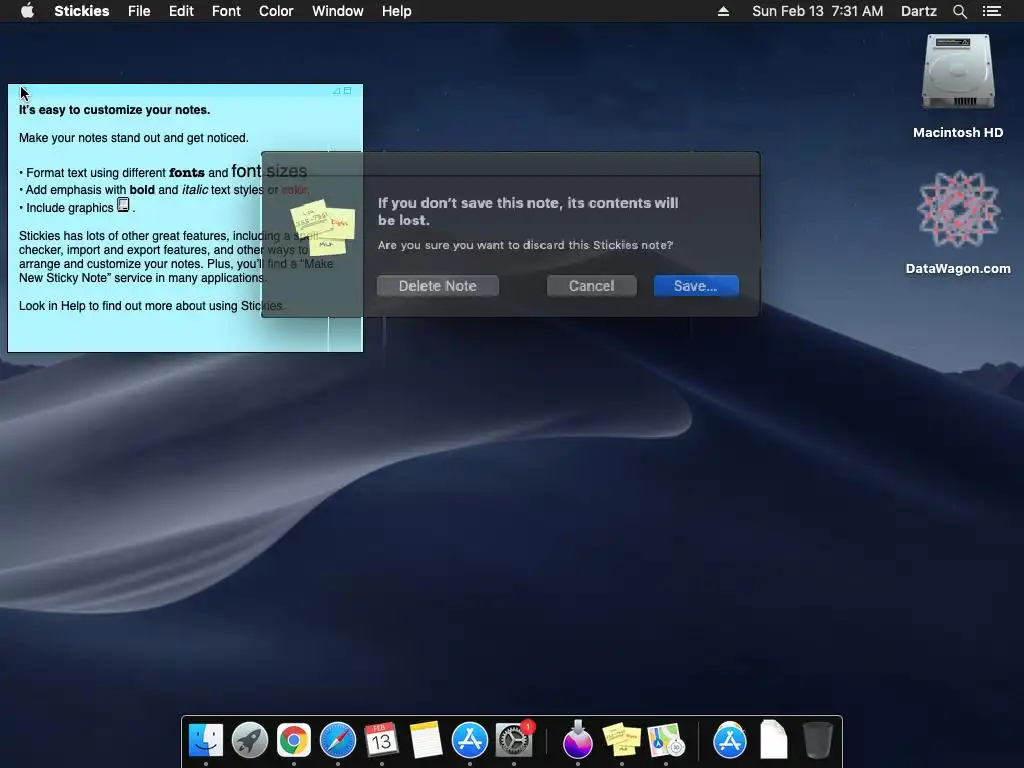
Task: Click 'Make your notes stand out' line
Action: tap(133, 138)
